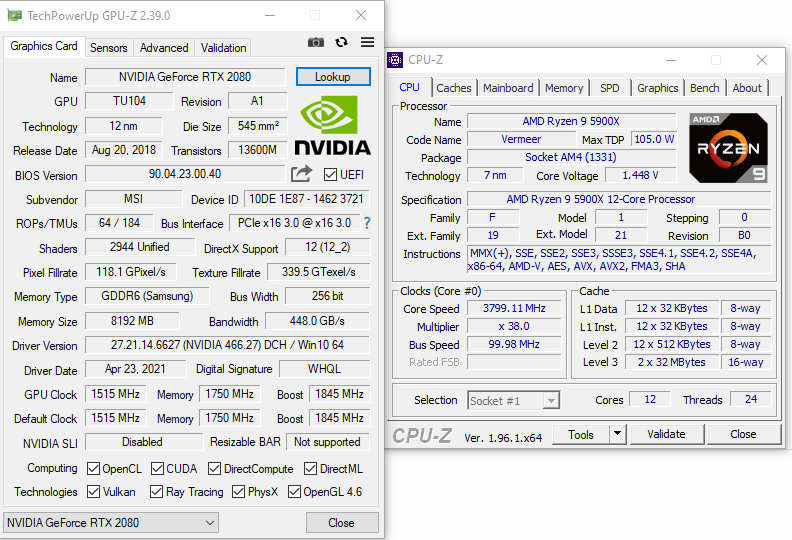Toggle the OpenCL checkbox
Image resolution: width=792 pixels, height=540 pixels.
(93, 469)
